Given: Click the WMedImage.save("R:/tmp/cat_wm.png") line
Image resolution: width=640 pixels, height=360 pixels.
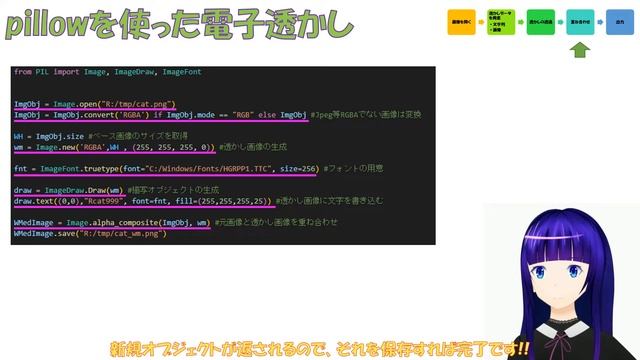Looking at the screenshot, I should click(90, 233).
